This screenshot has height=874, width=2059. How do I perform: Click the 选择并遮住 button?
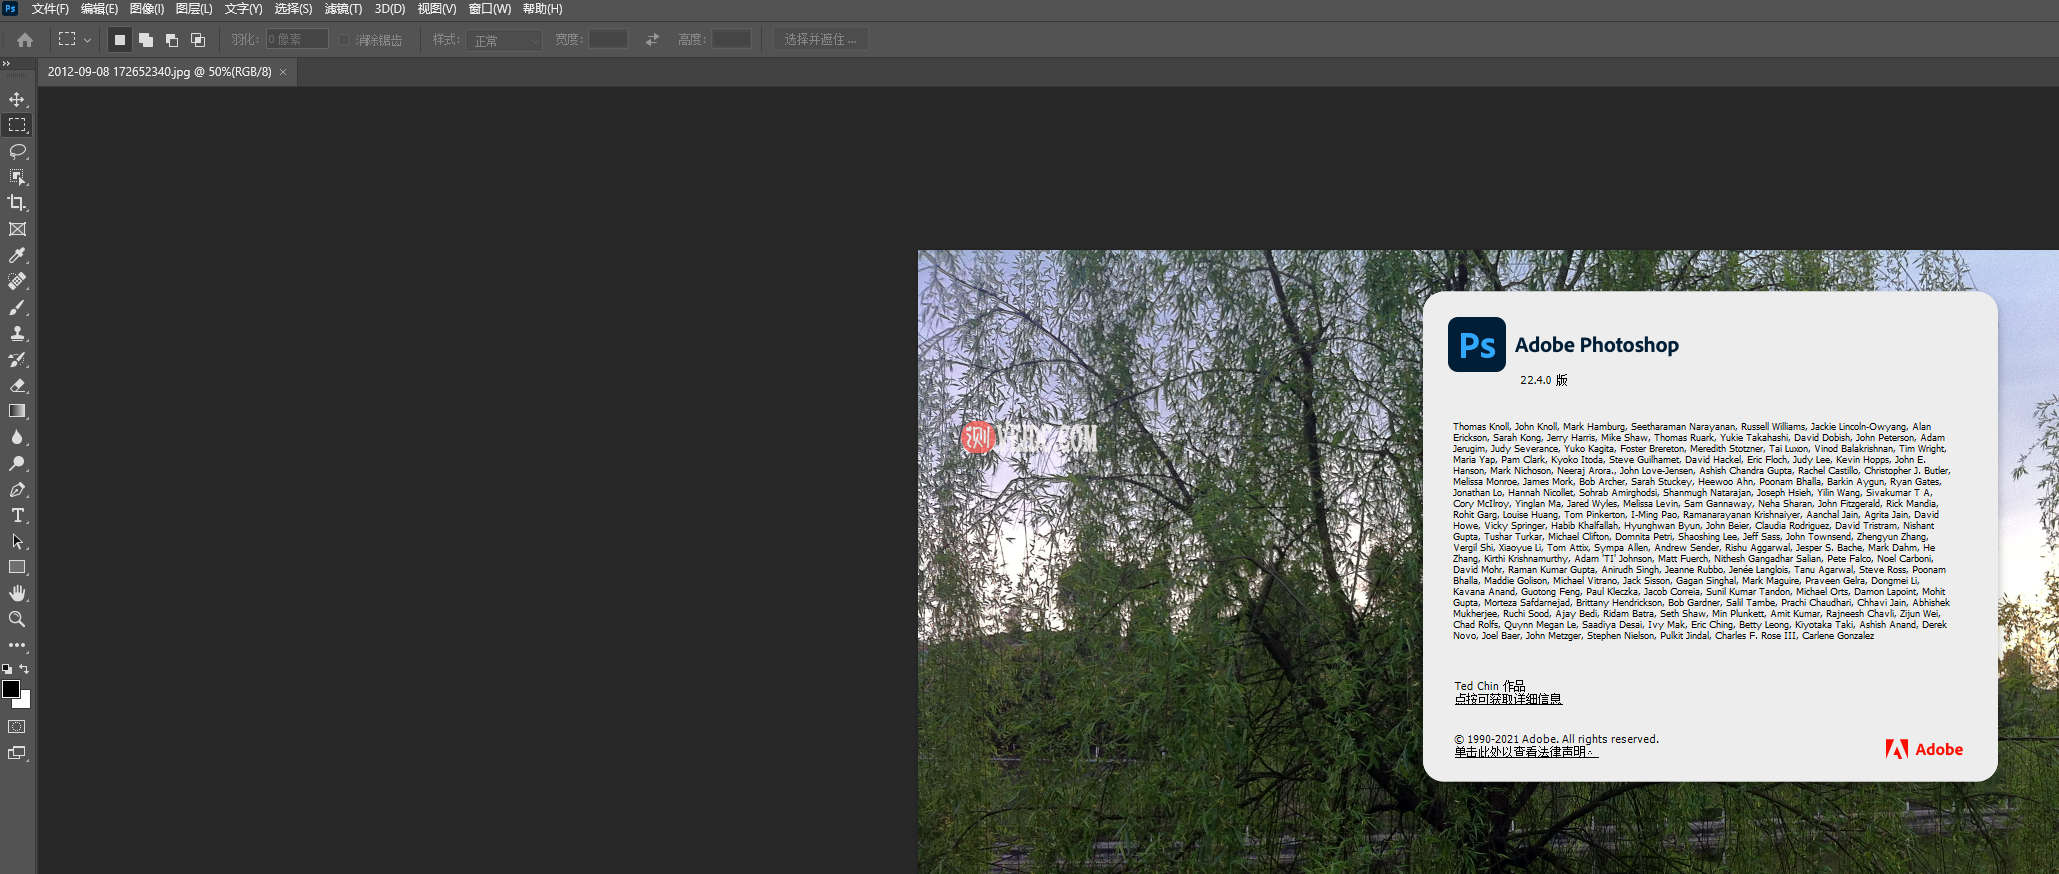(x=820, y=40)
